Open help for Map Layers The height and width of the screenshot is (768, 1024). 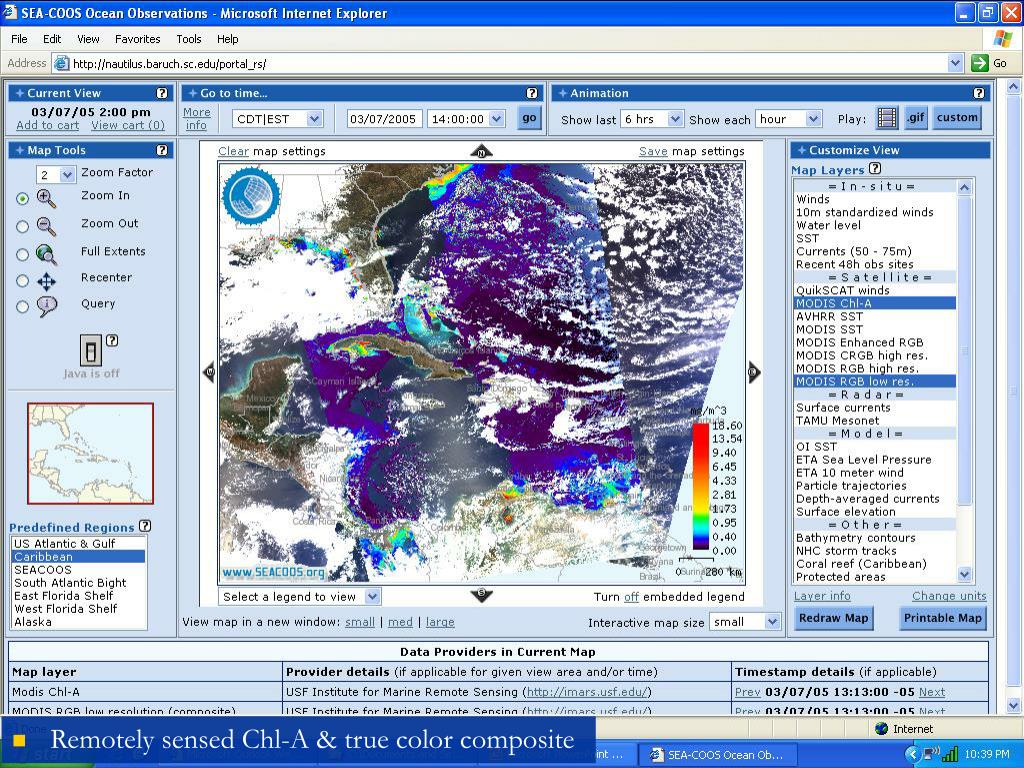(x=875, y=168)
